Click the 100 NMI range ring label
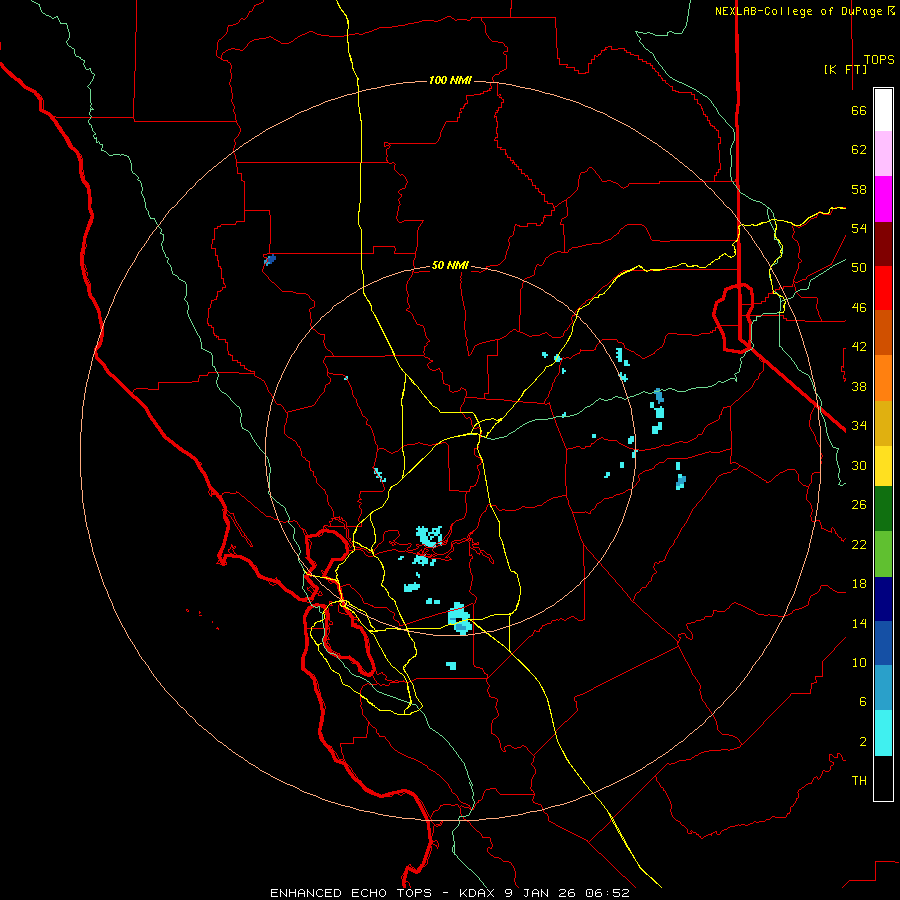The width and height of the screenshot is (900, 900). click(x=450, y=80)
